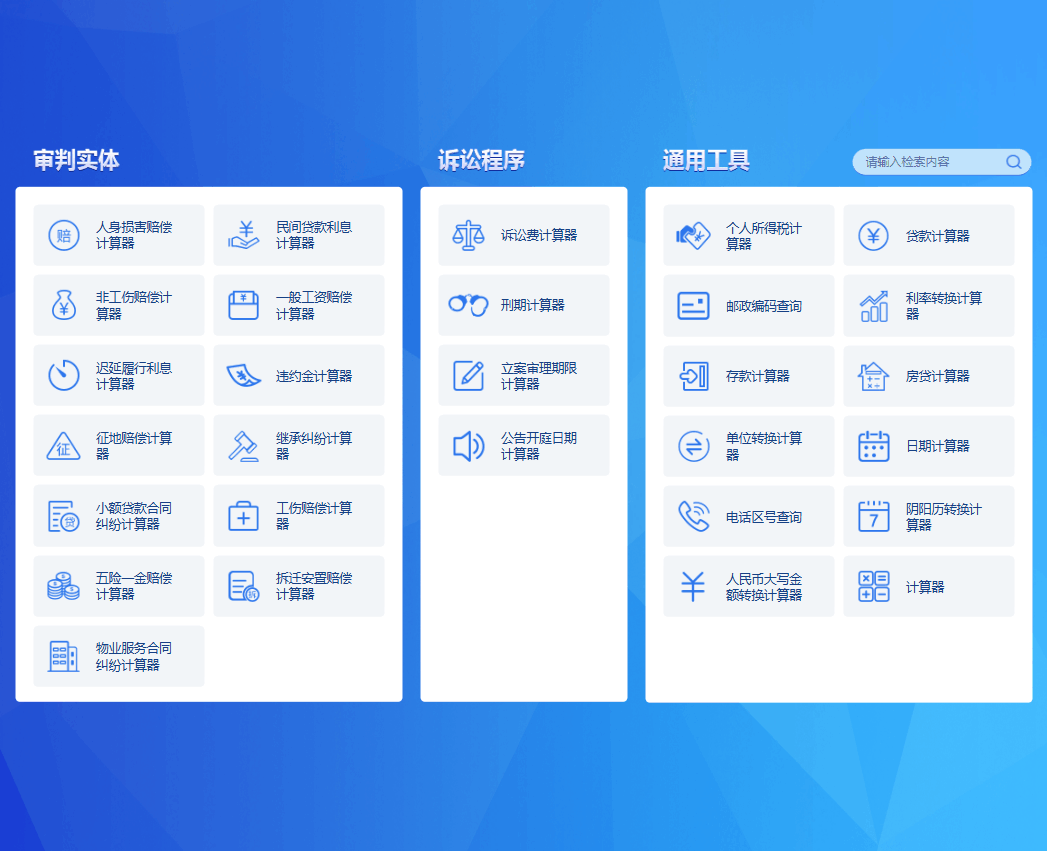Click the scales icon for 诉讼费计算器
The width and height of the screenshot is (1047, 851).
click(x=467, y=236)
